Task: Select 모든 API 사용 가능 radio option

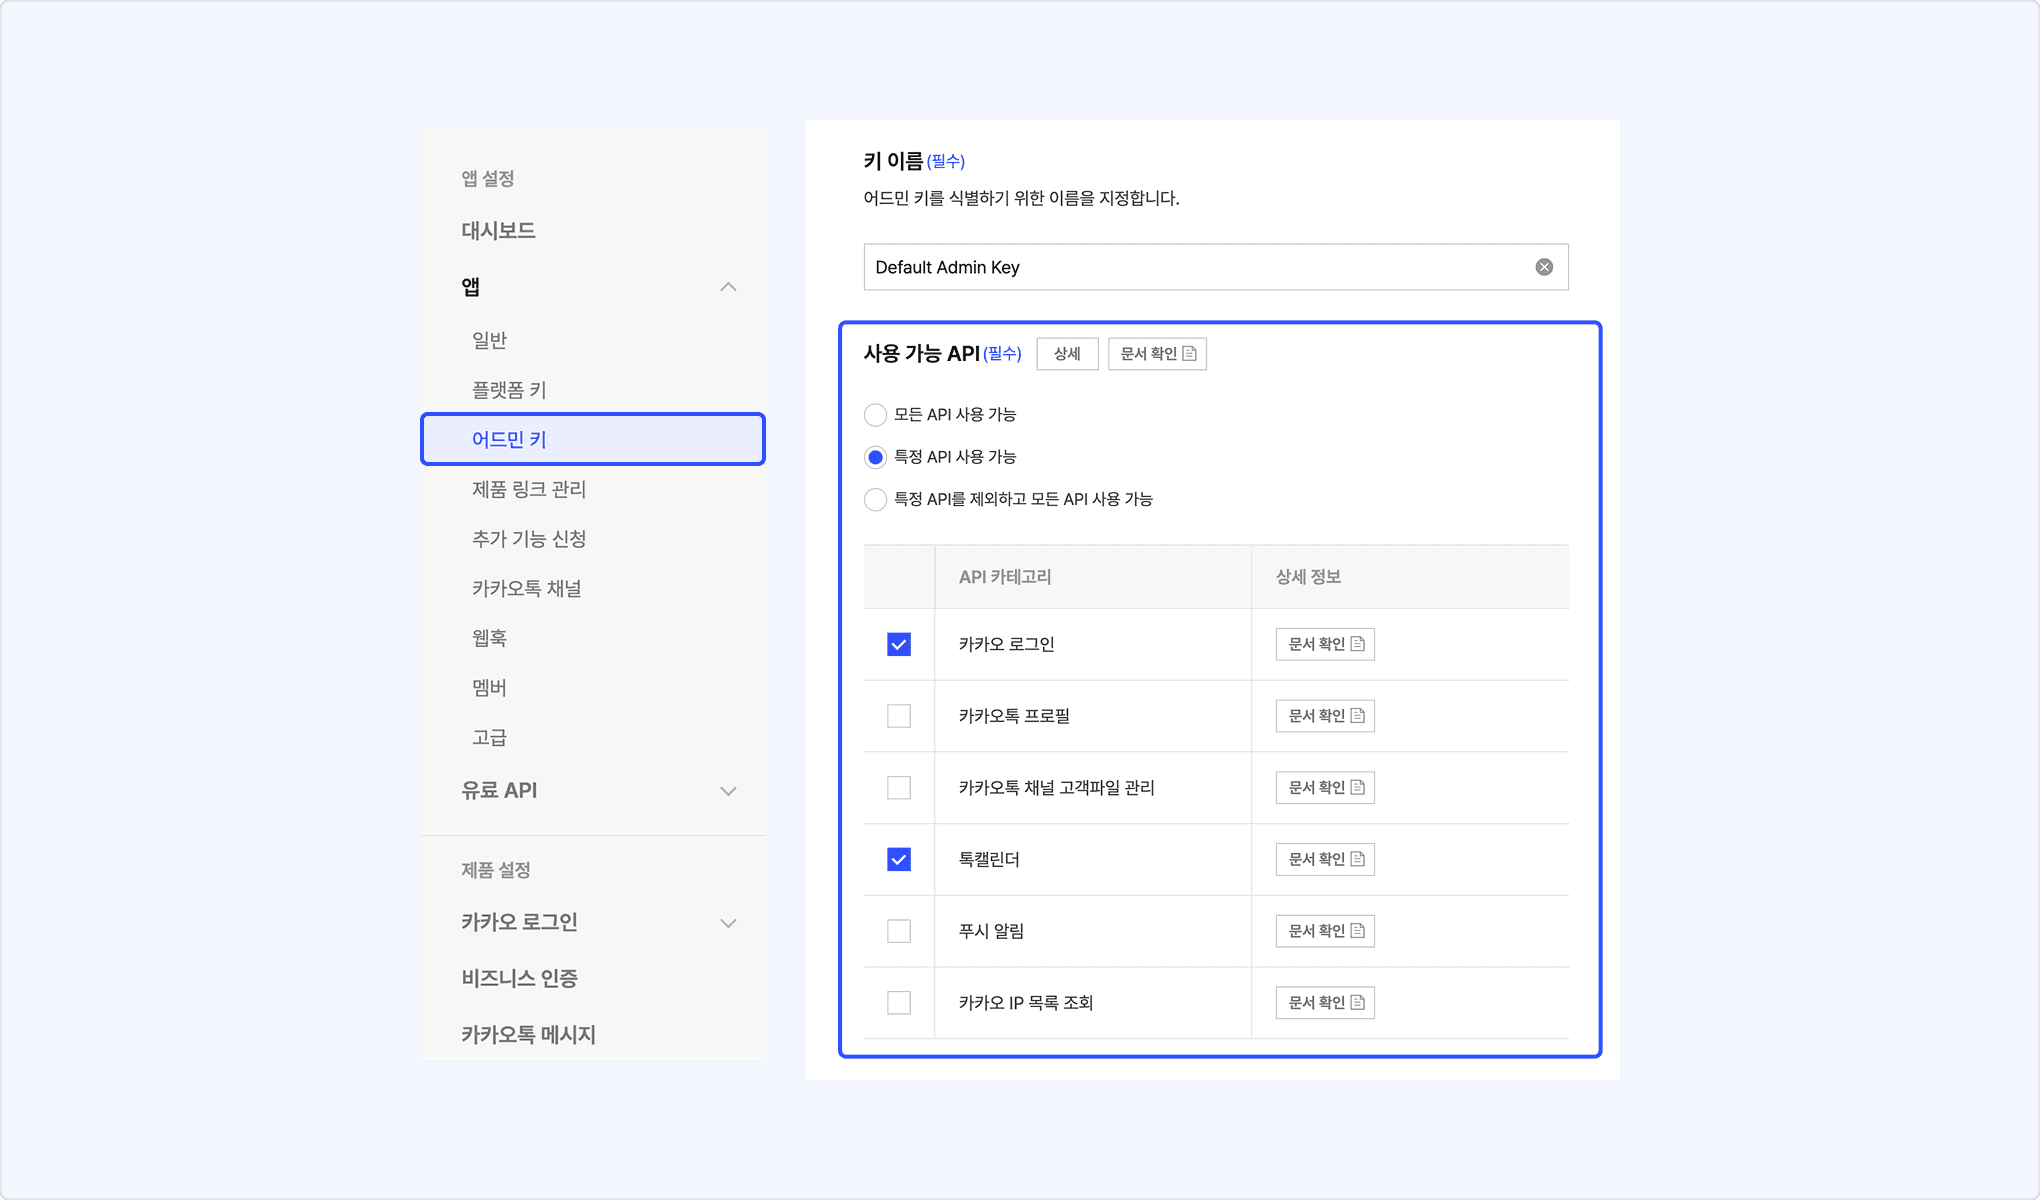Action: [875, 414]
